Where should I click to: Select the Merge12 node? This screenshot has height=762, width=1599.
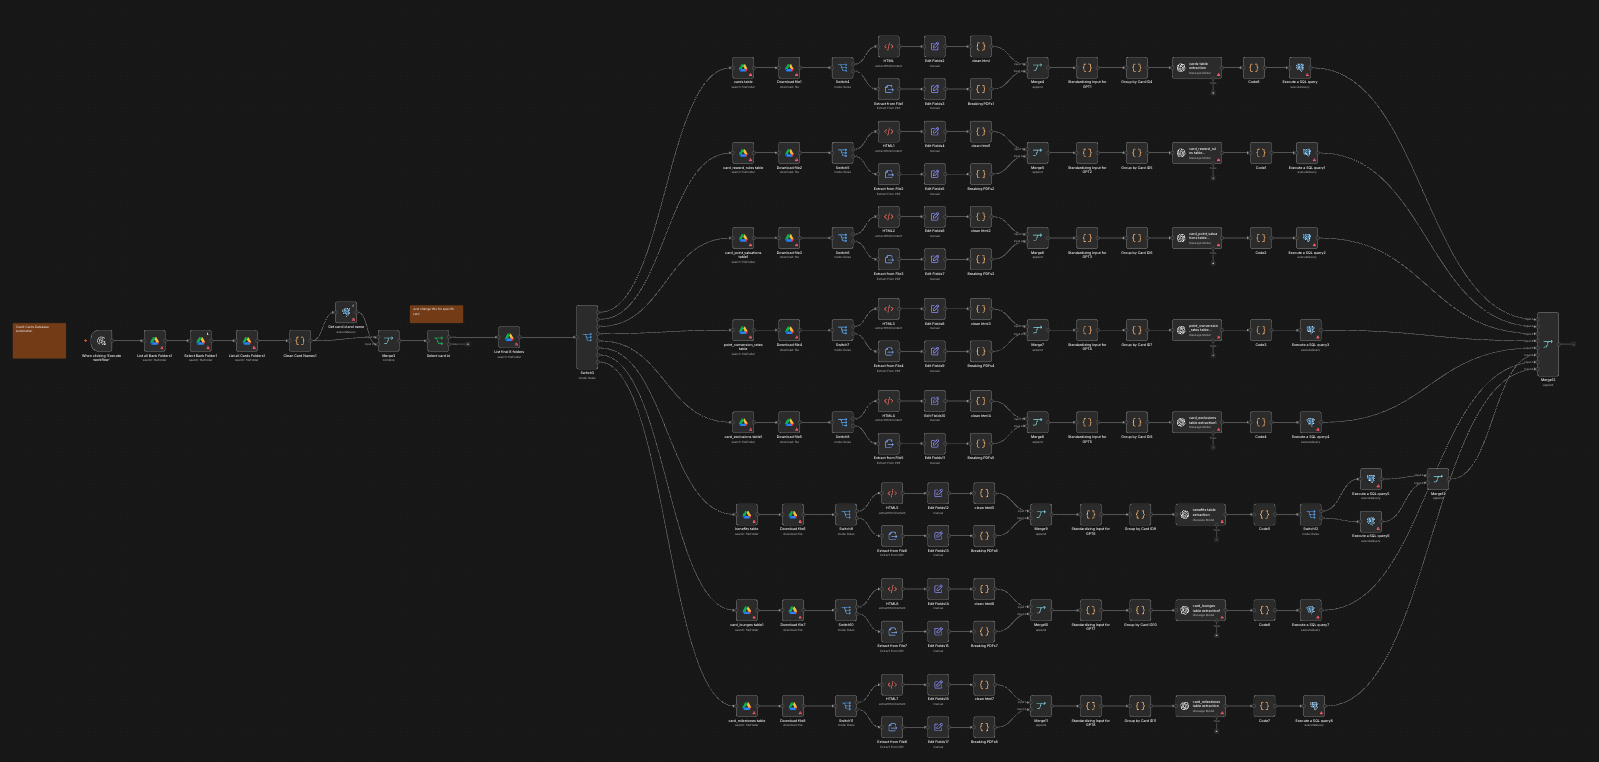click(1438, 479)
